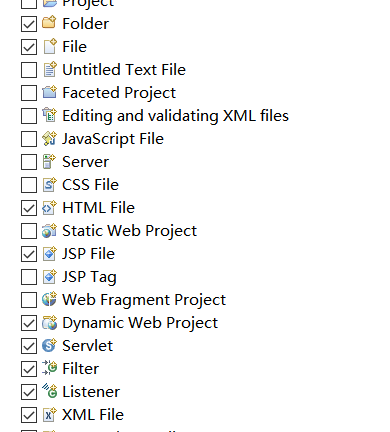Screen dimensions: 390x432
Task: Select Editing and validating XML files item
Action: click(x=175, y=116)
